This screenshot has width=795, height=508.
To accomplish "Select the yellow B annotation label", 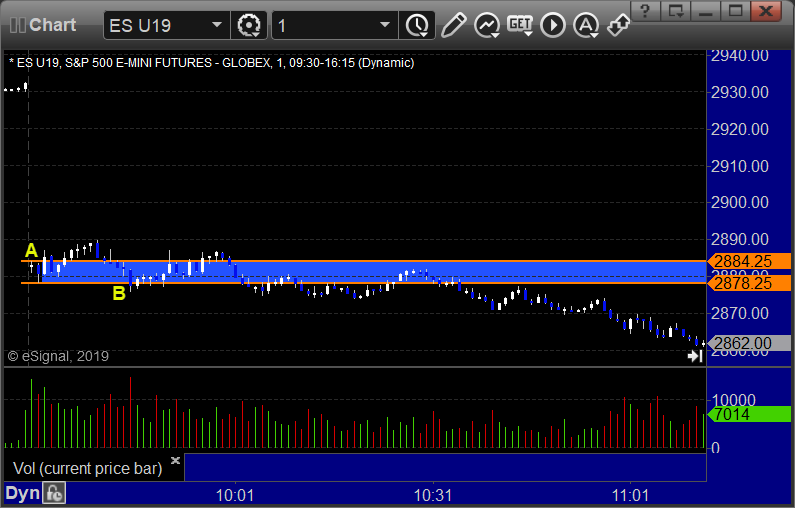I will click(x=119, y=293).
